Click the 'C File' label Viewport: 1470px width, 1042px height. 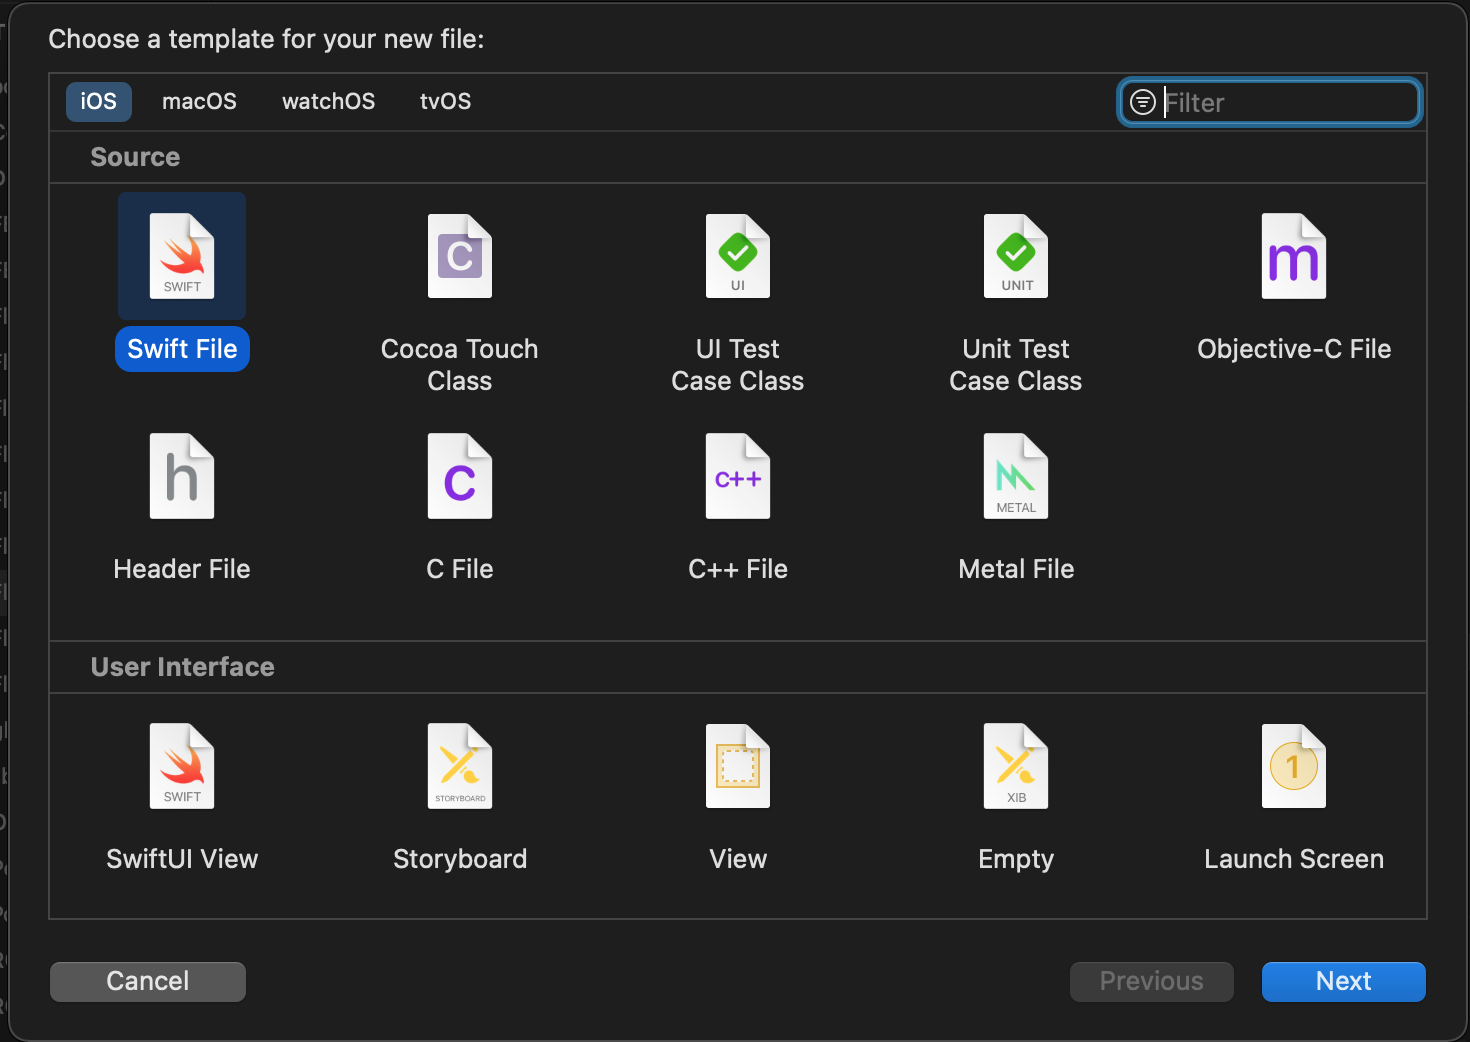point(460,569)
